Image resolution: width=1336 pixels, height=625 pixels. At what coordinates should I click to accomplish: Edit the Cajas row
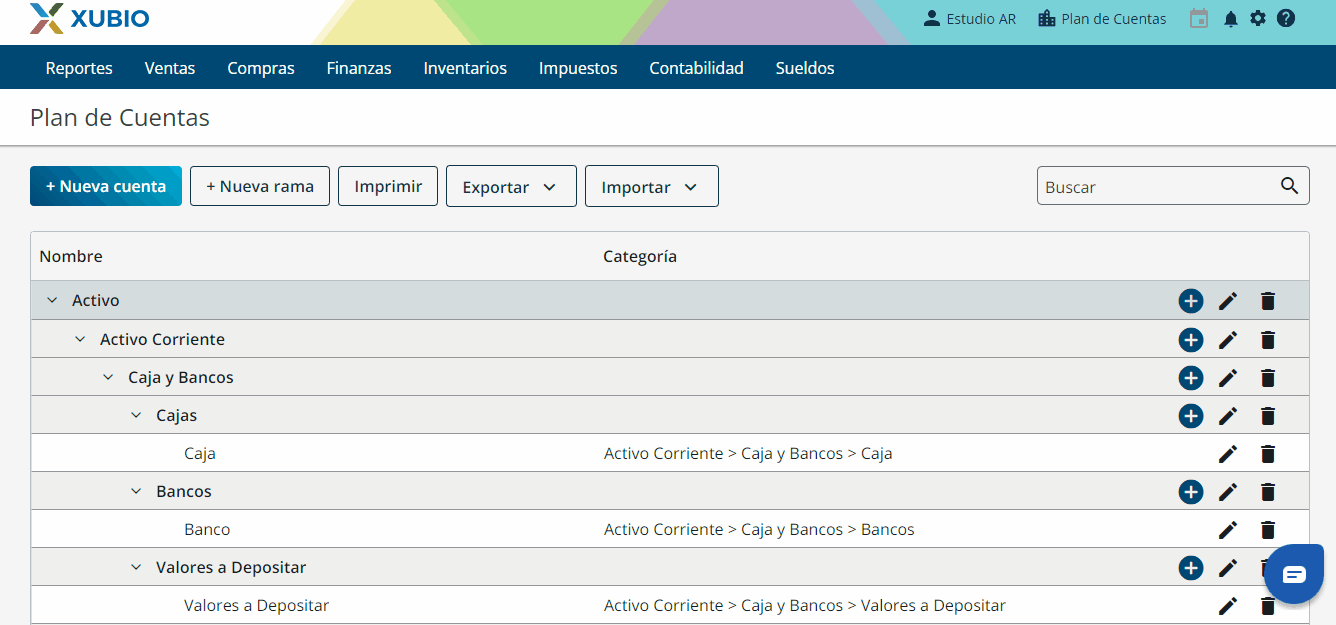1228,416
